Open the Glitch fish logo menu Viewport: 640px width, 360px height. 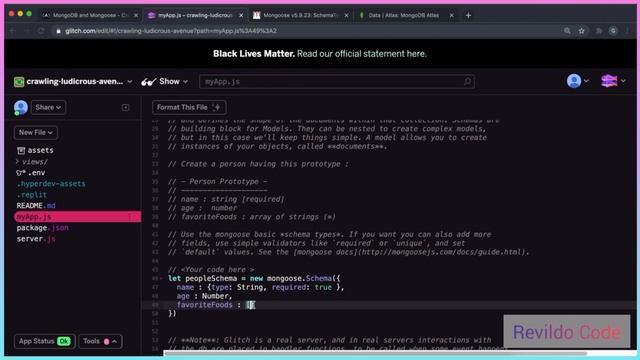[613, 81]
